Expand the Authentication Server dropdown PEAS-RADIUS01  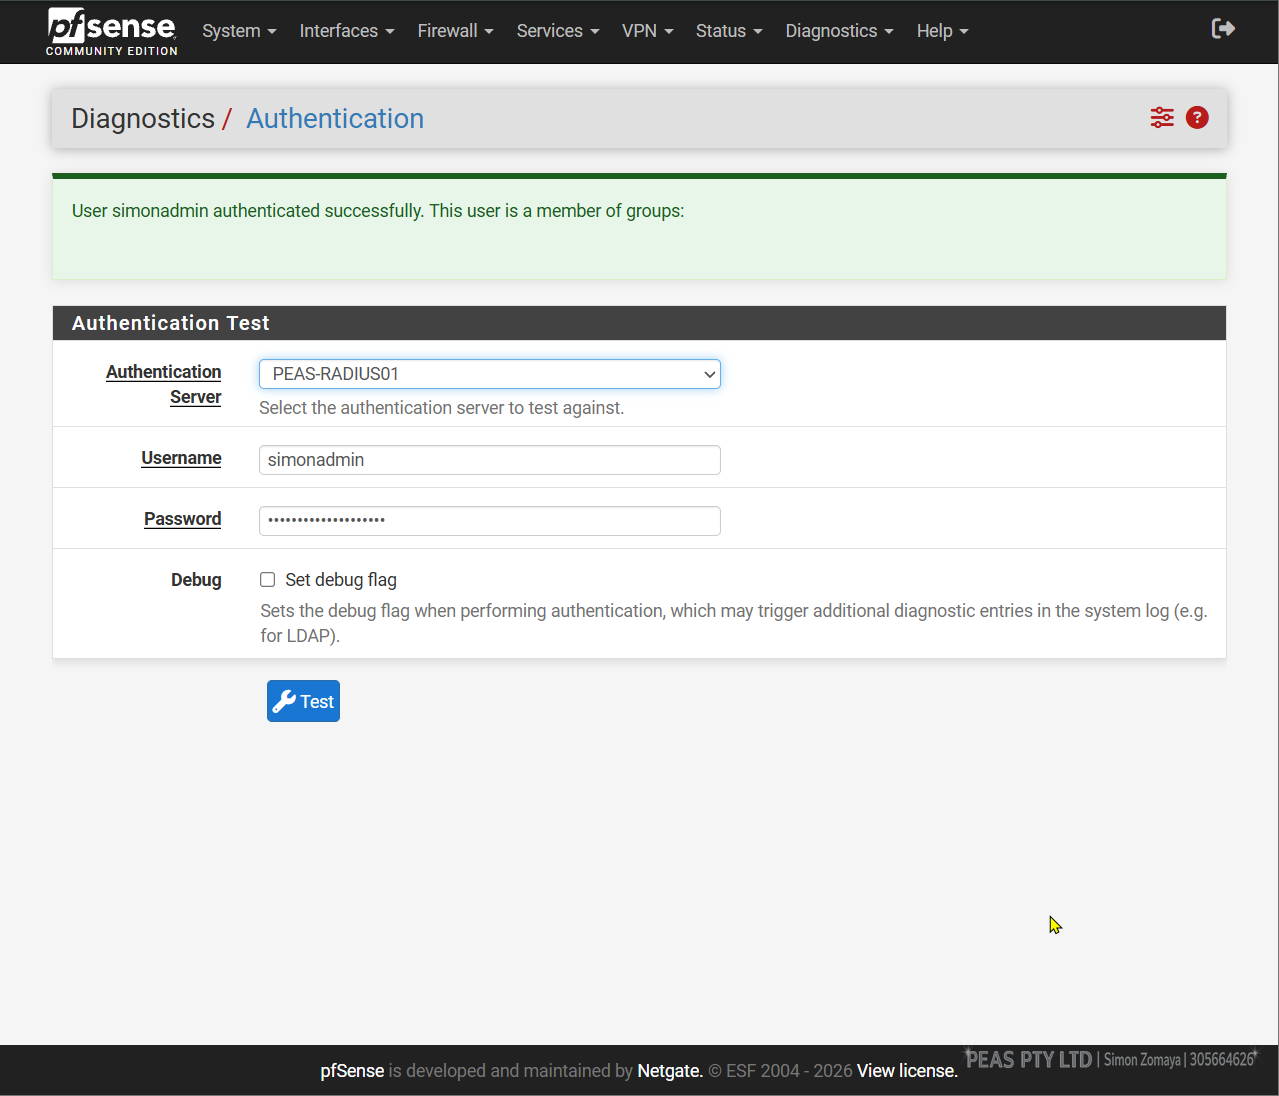490,374
